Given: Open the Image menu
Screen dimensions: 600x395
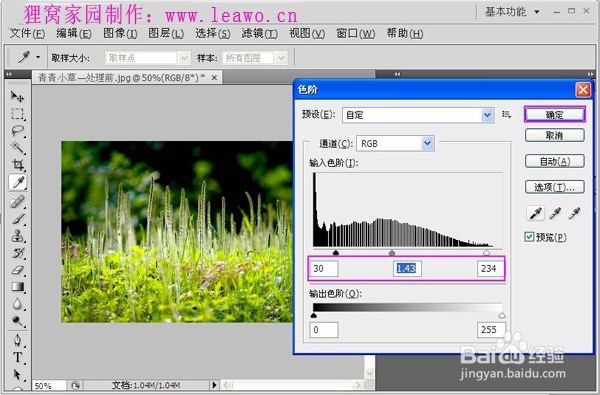Looking at the screenshot, I should [120, 34].
